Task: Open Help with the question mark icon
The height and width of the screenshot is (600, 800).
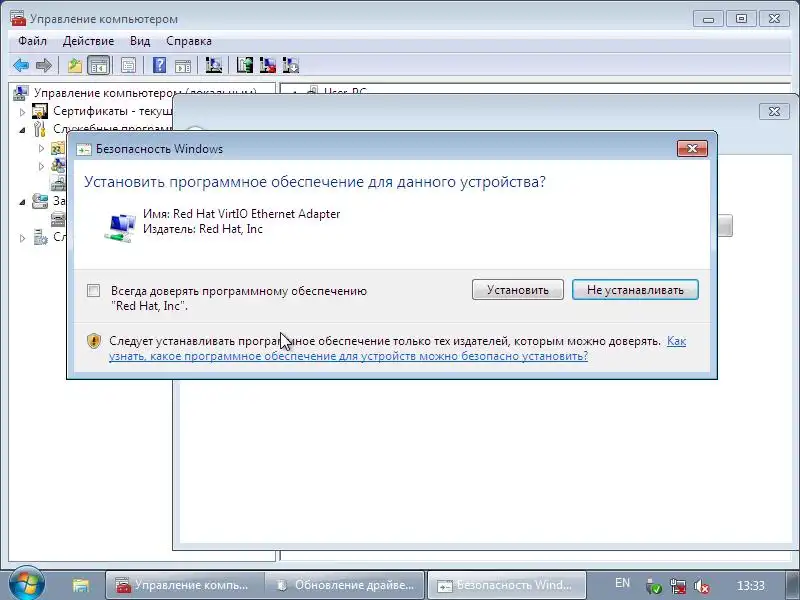Action: (159, 65)
